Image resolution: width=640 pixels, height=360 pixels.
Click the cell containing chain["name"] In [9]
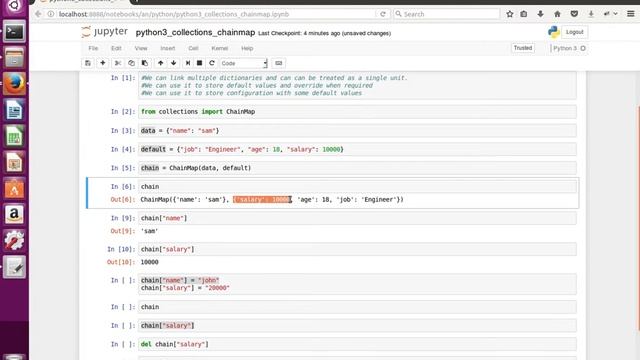click(357, 218)
